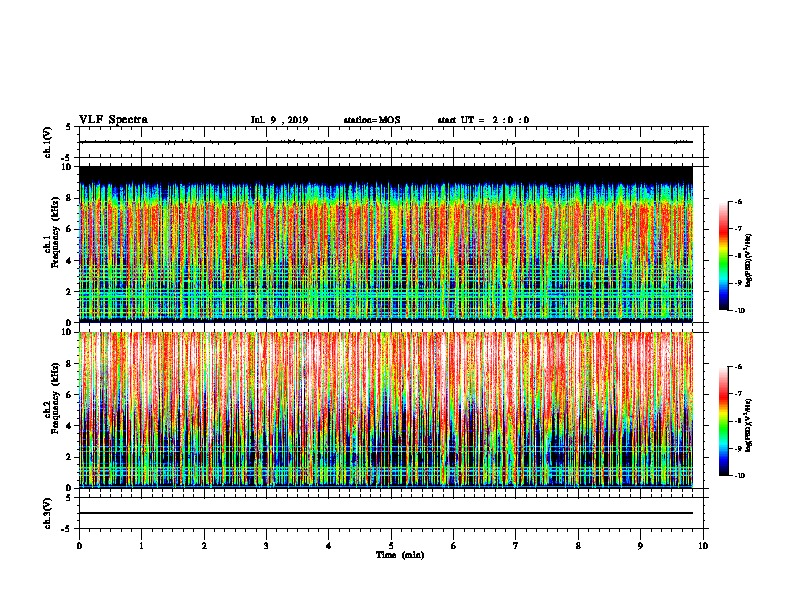
Task: Click the "5" tick label of ch.1(V) axis
Action: click(69, 127)
